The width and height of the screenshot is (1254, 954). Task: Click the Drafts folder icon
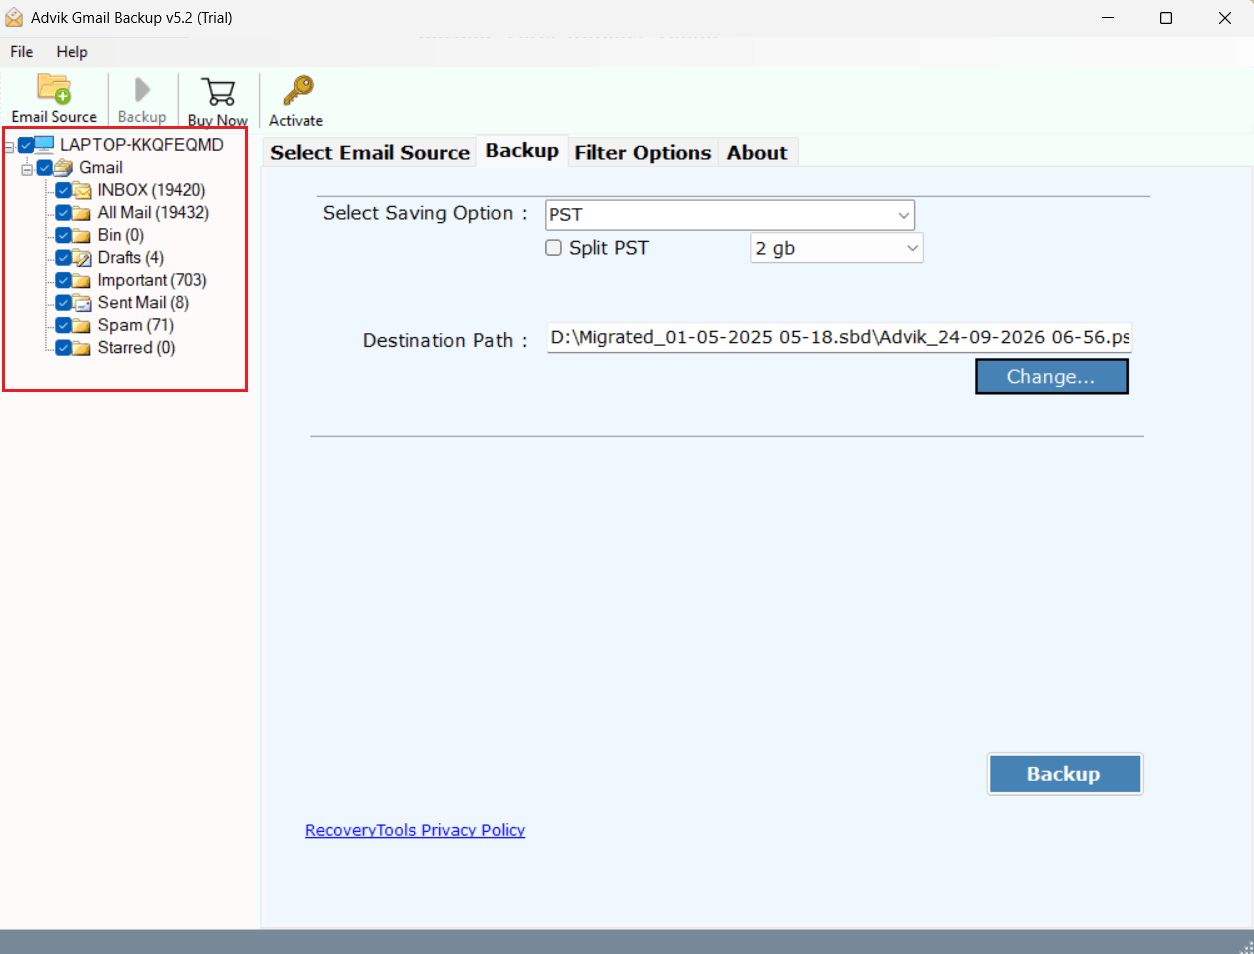[x=81, y=258]
